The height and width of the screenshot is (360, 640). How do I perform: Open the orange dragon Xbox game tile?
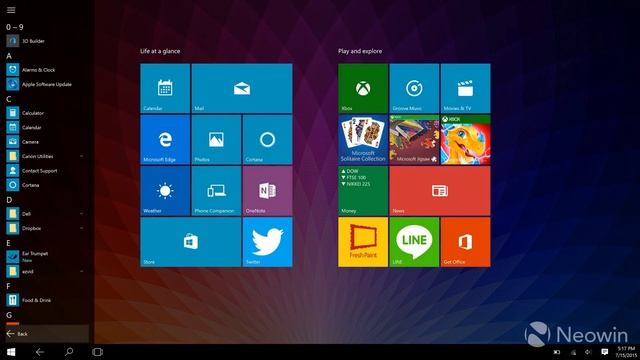pos(465,140)
